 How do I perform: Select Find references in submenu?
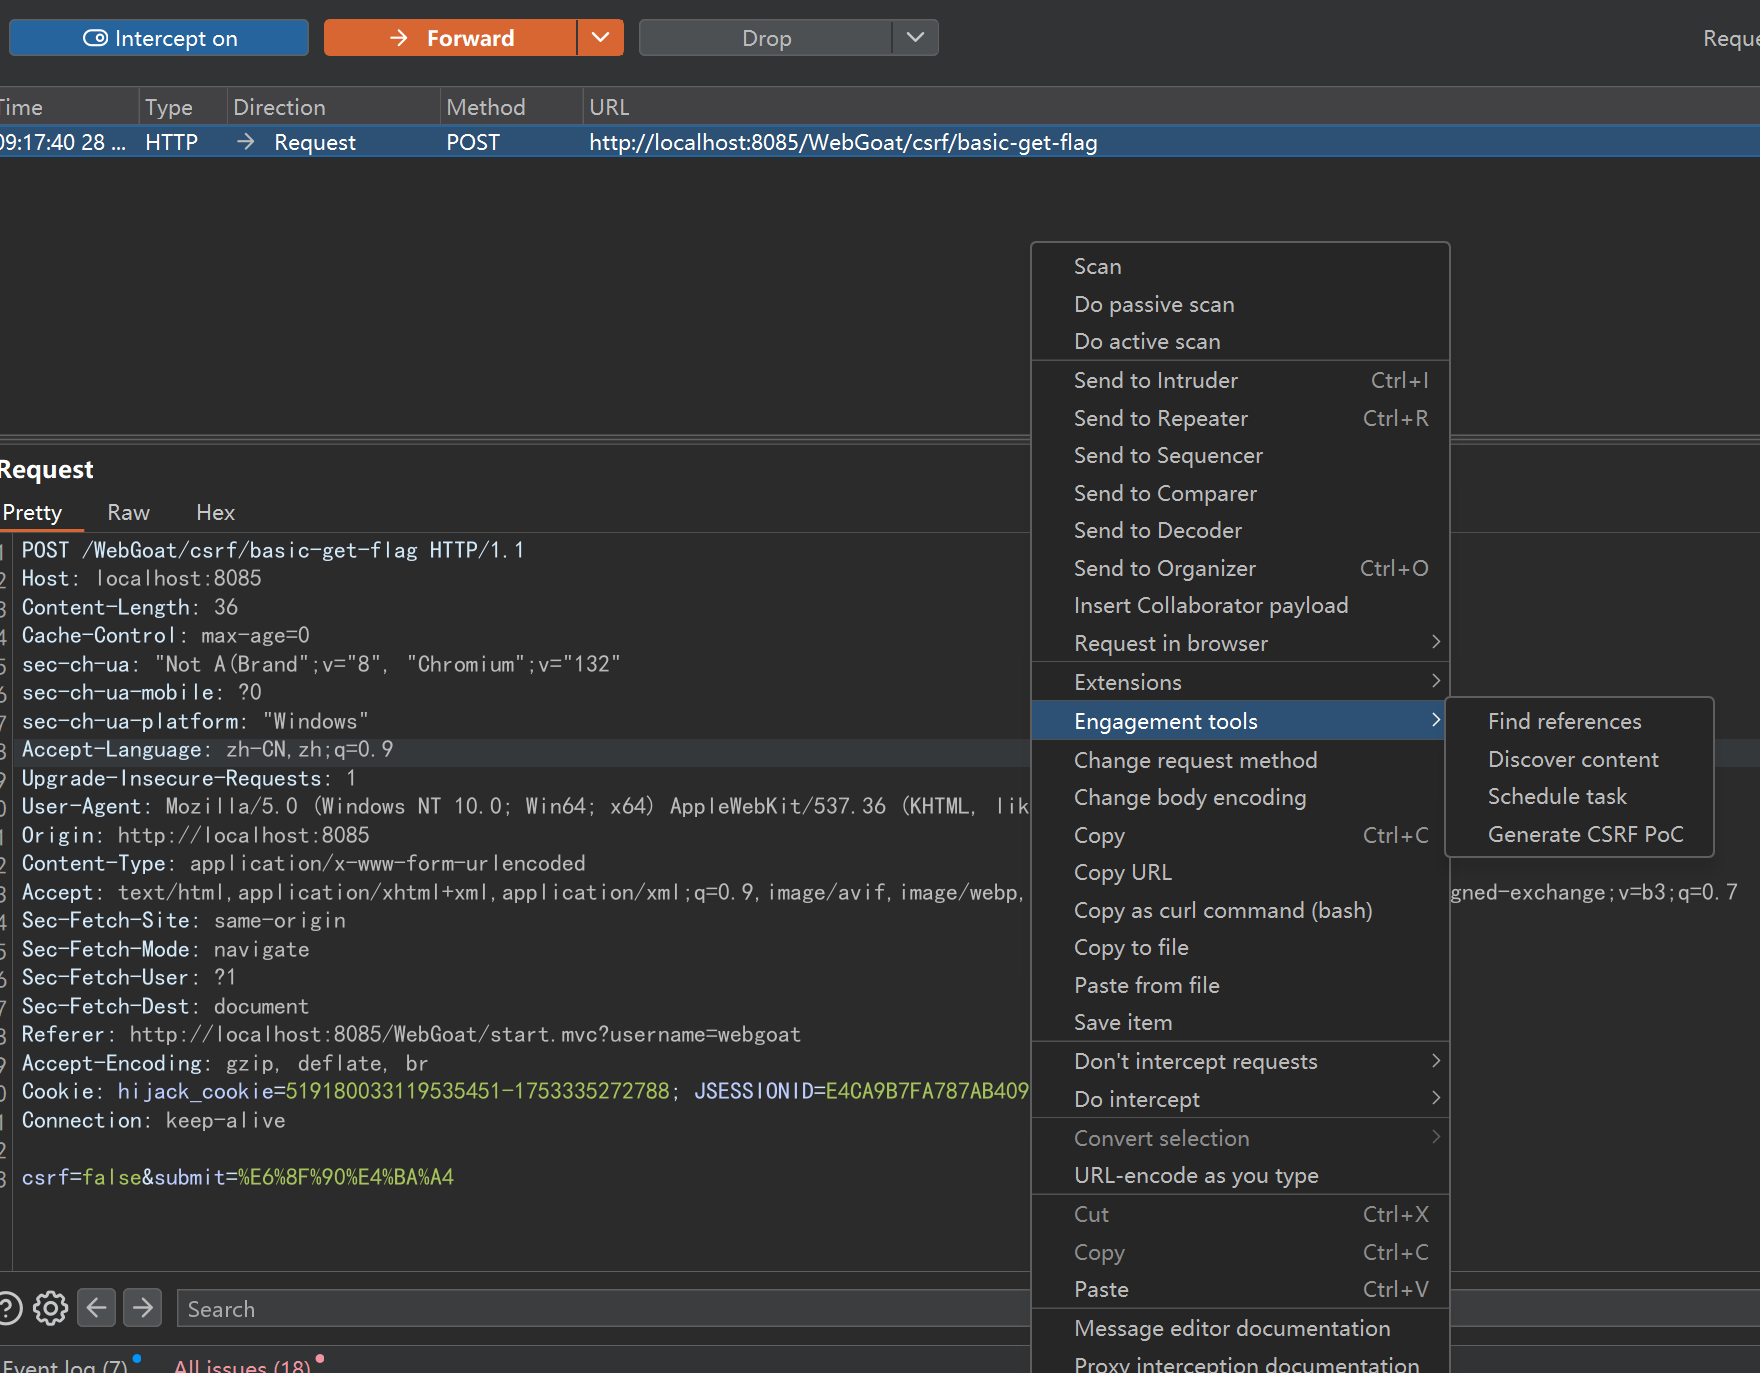pos(1580,721)
